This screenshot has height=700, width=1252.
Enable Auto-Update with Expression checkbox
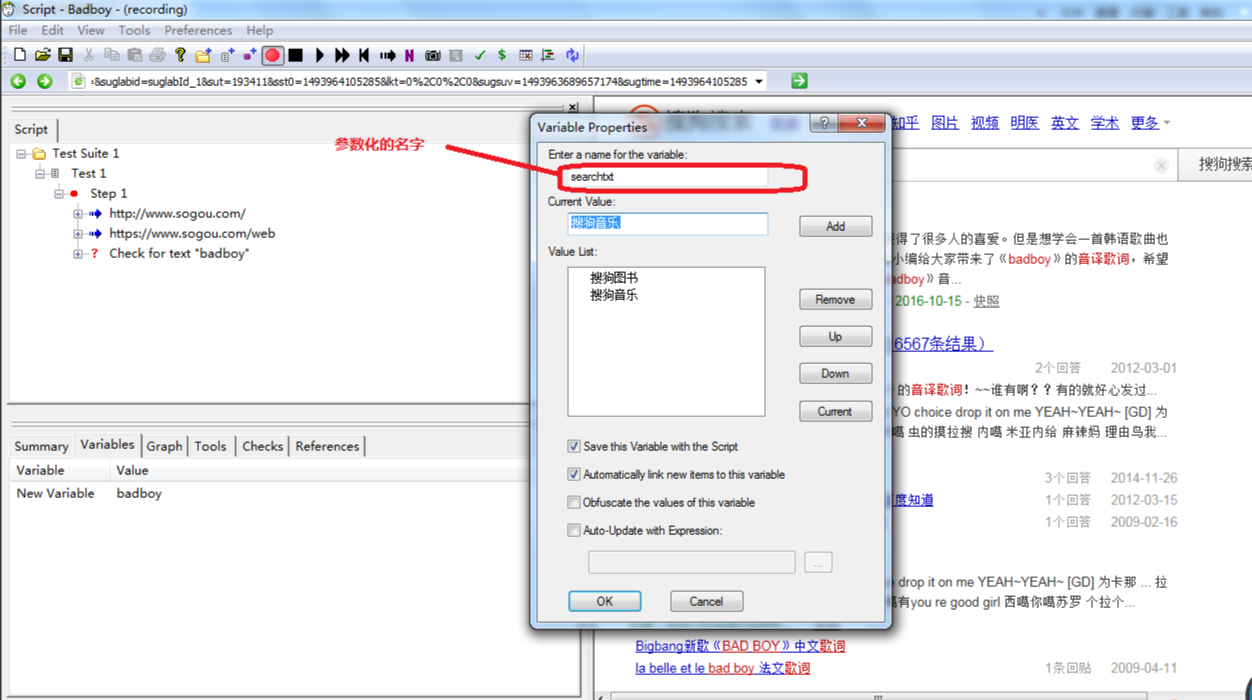click(574, 531)
